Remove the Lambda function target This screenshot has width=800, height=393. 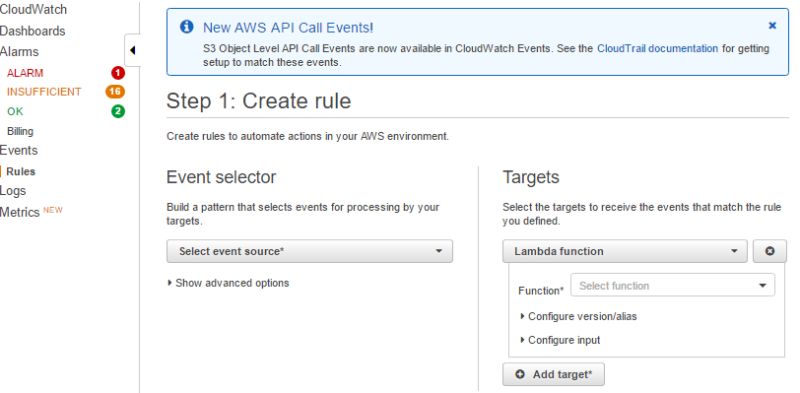(x=769, y=251)
